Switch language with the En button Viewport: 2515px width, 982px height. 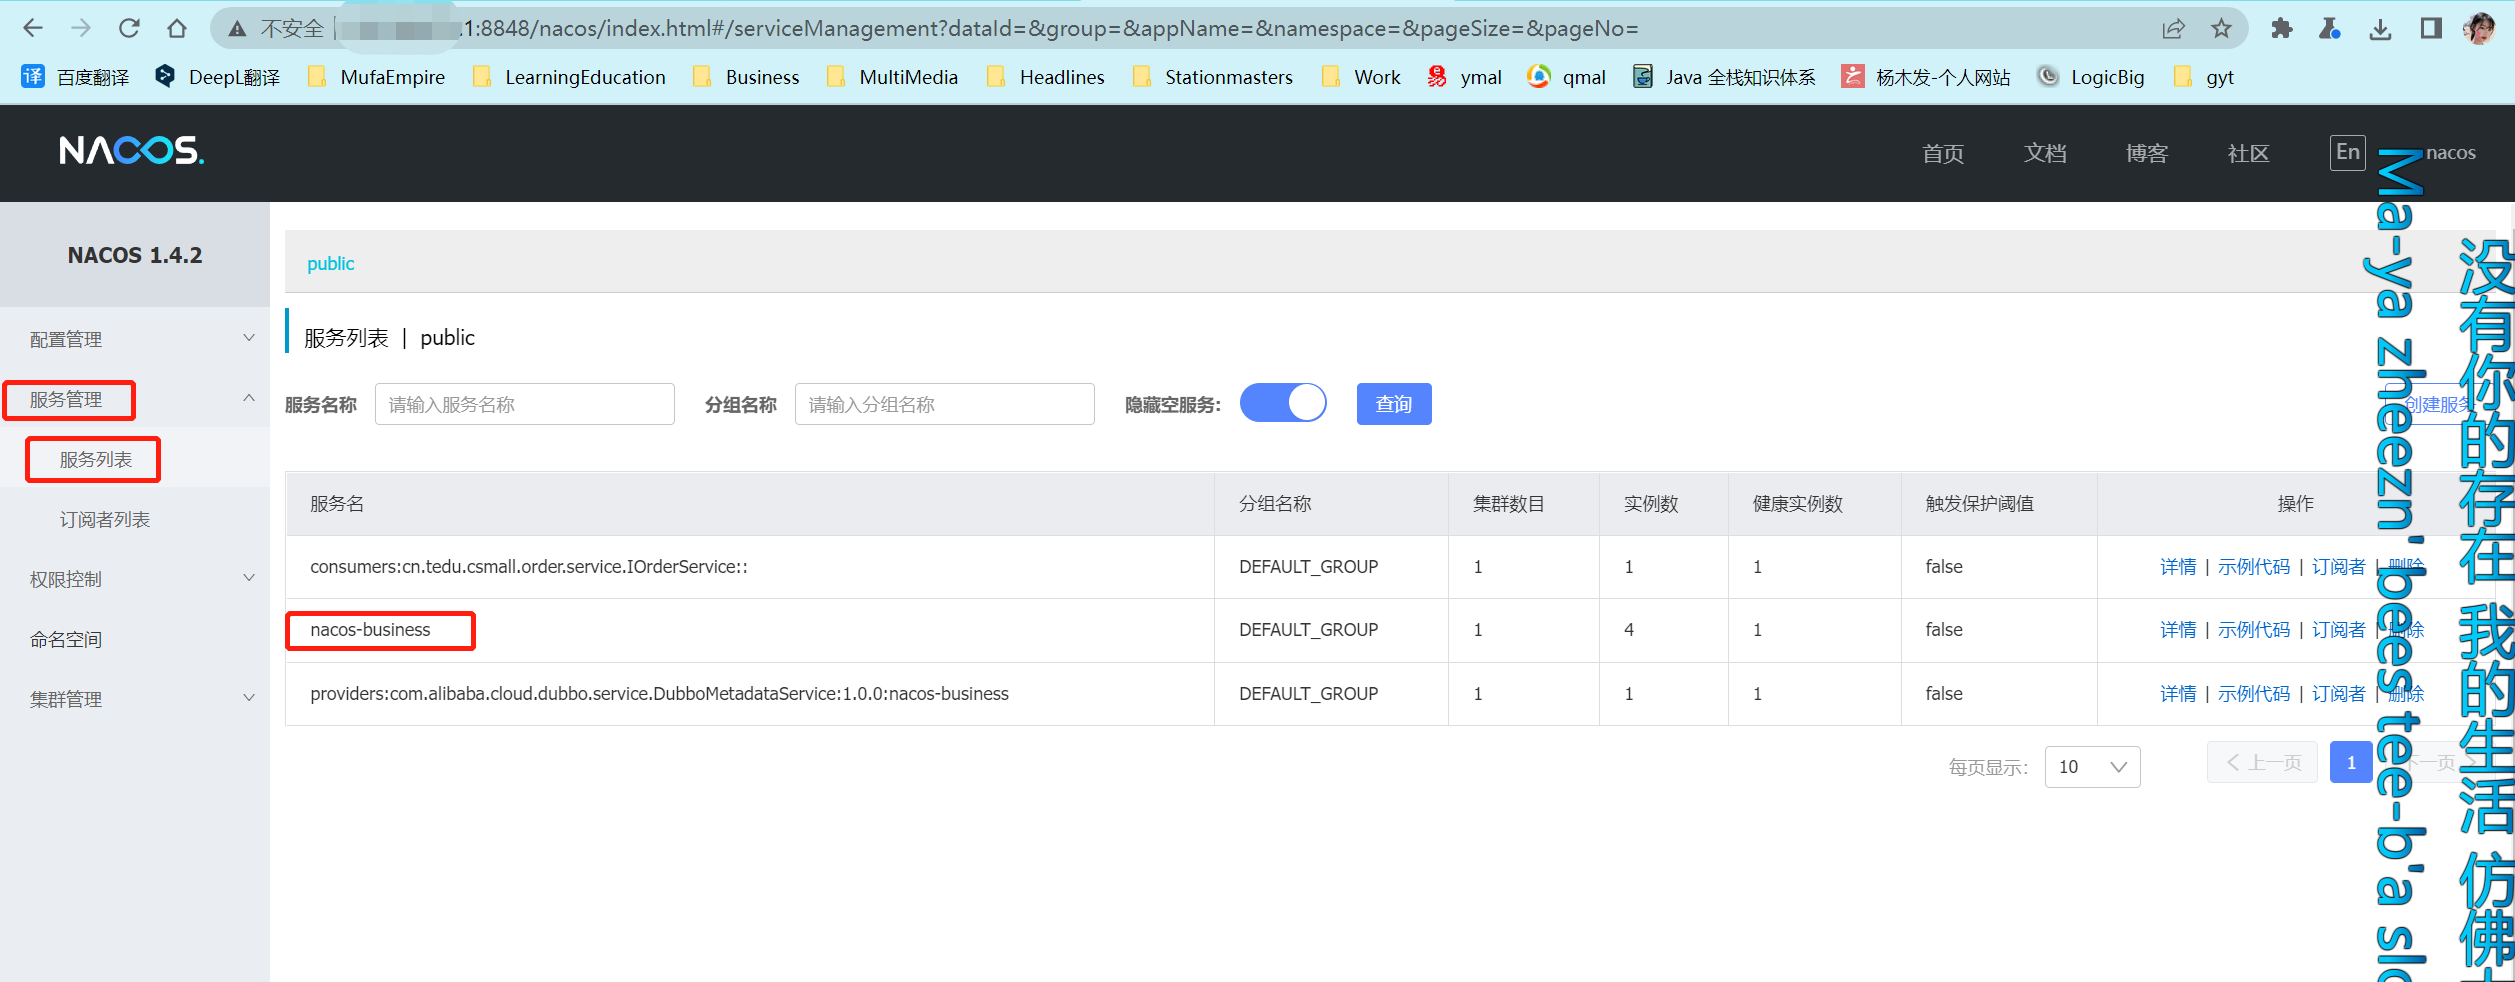tap(2347, 152)
